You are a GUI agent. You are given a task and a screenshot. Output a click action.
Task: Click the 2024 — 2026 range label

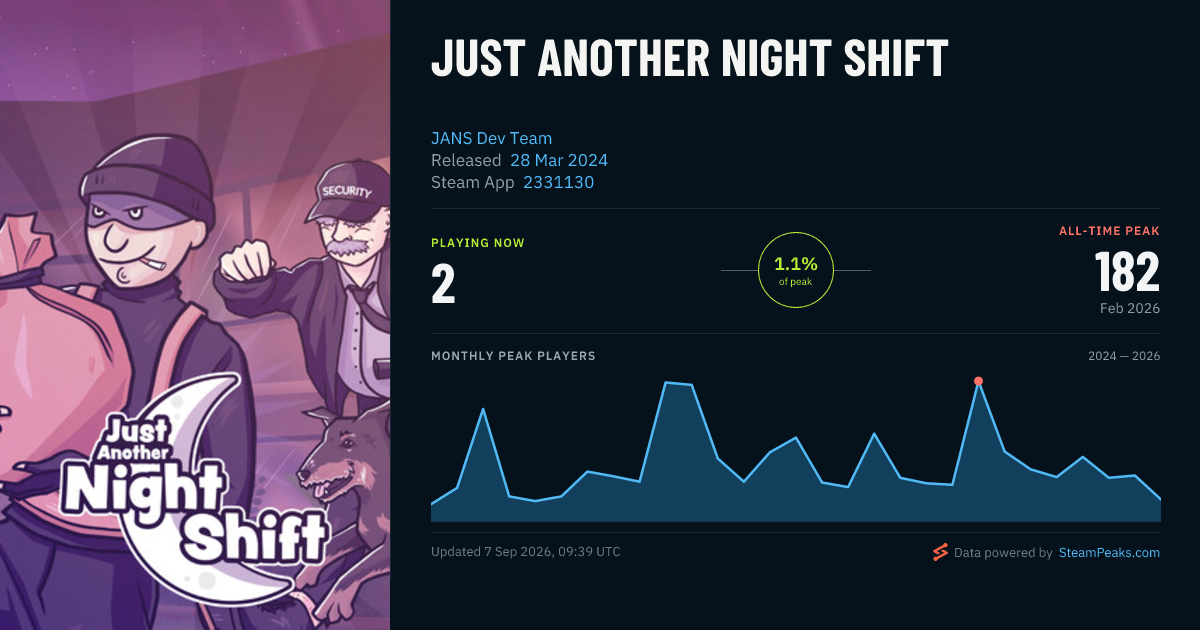point(1124,356)
